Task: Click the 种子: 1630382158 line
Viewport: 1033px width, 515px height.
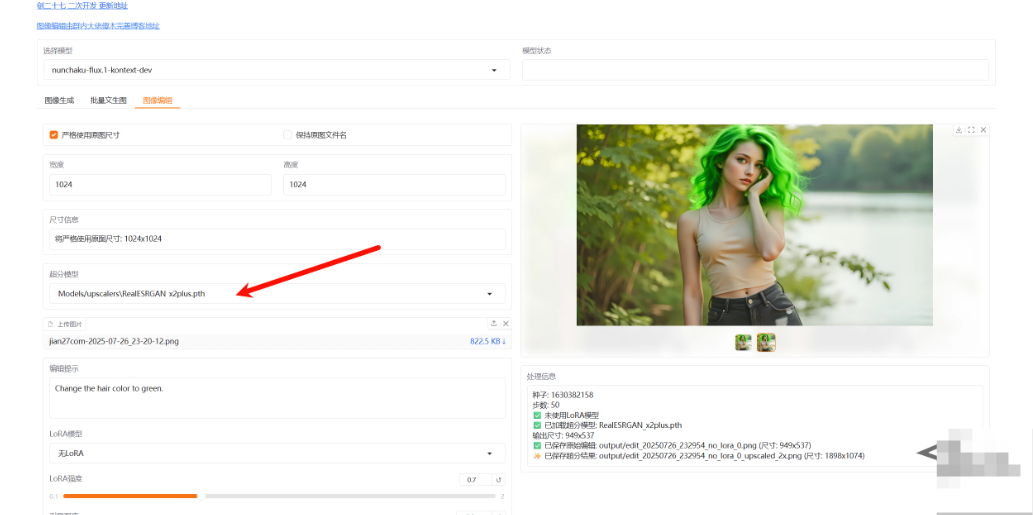Action: pos(563,394)
